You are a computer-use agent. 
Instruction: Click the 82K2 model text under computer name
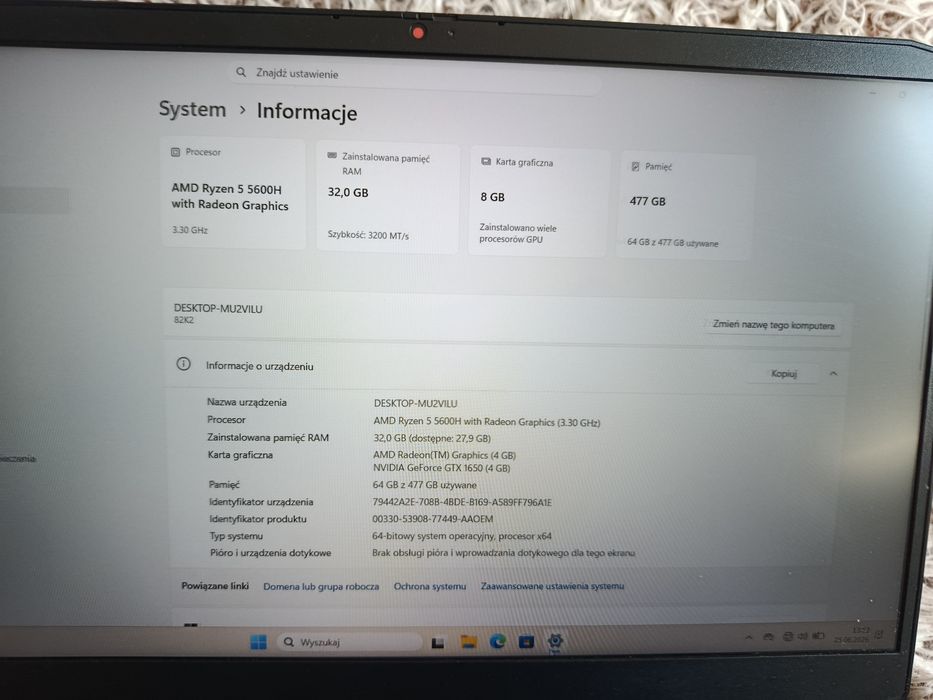click(x=184, y=320)
